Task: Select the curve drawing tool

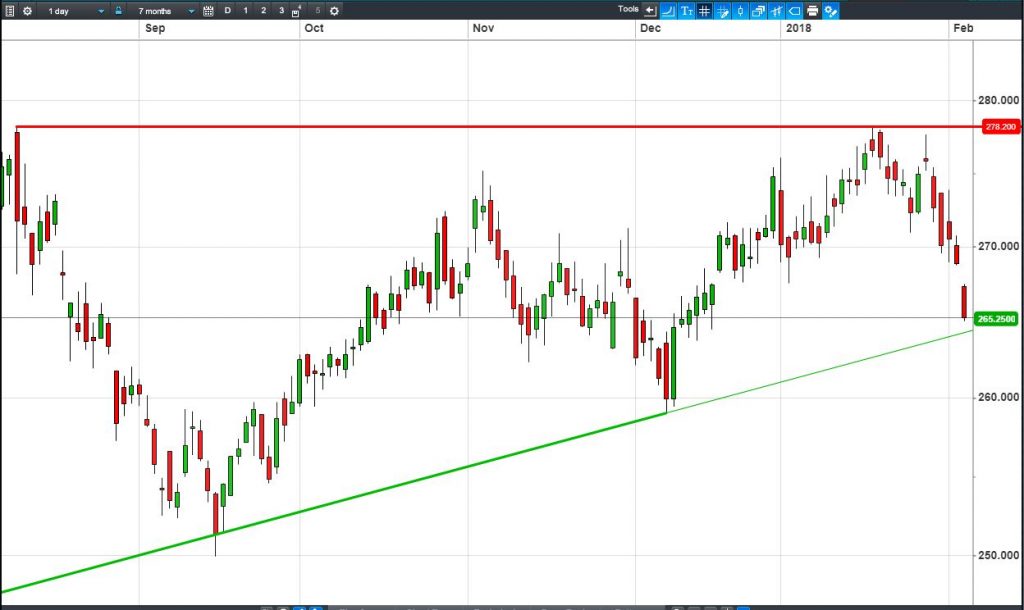Action: pos(668,10)
